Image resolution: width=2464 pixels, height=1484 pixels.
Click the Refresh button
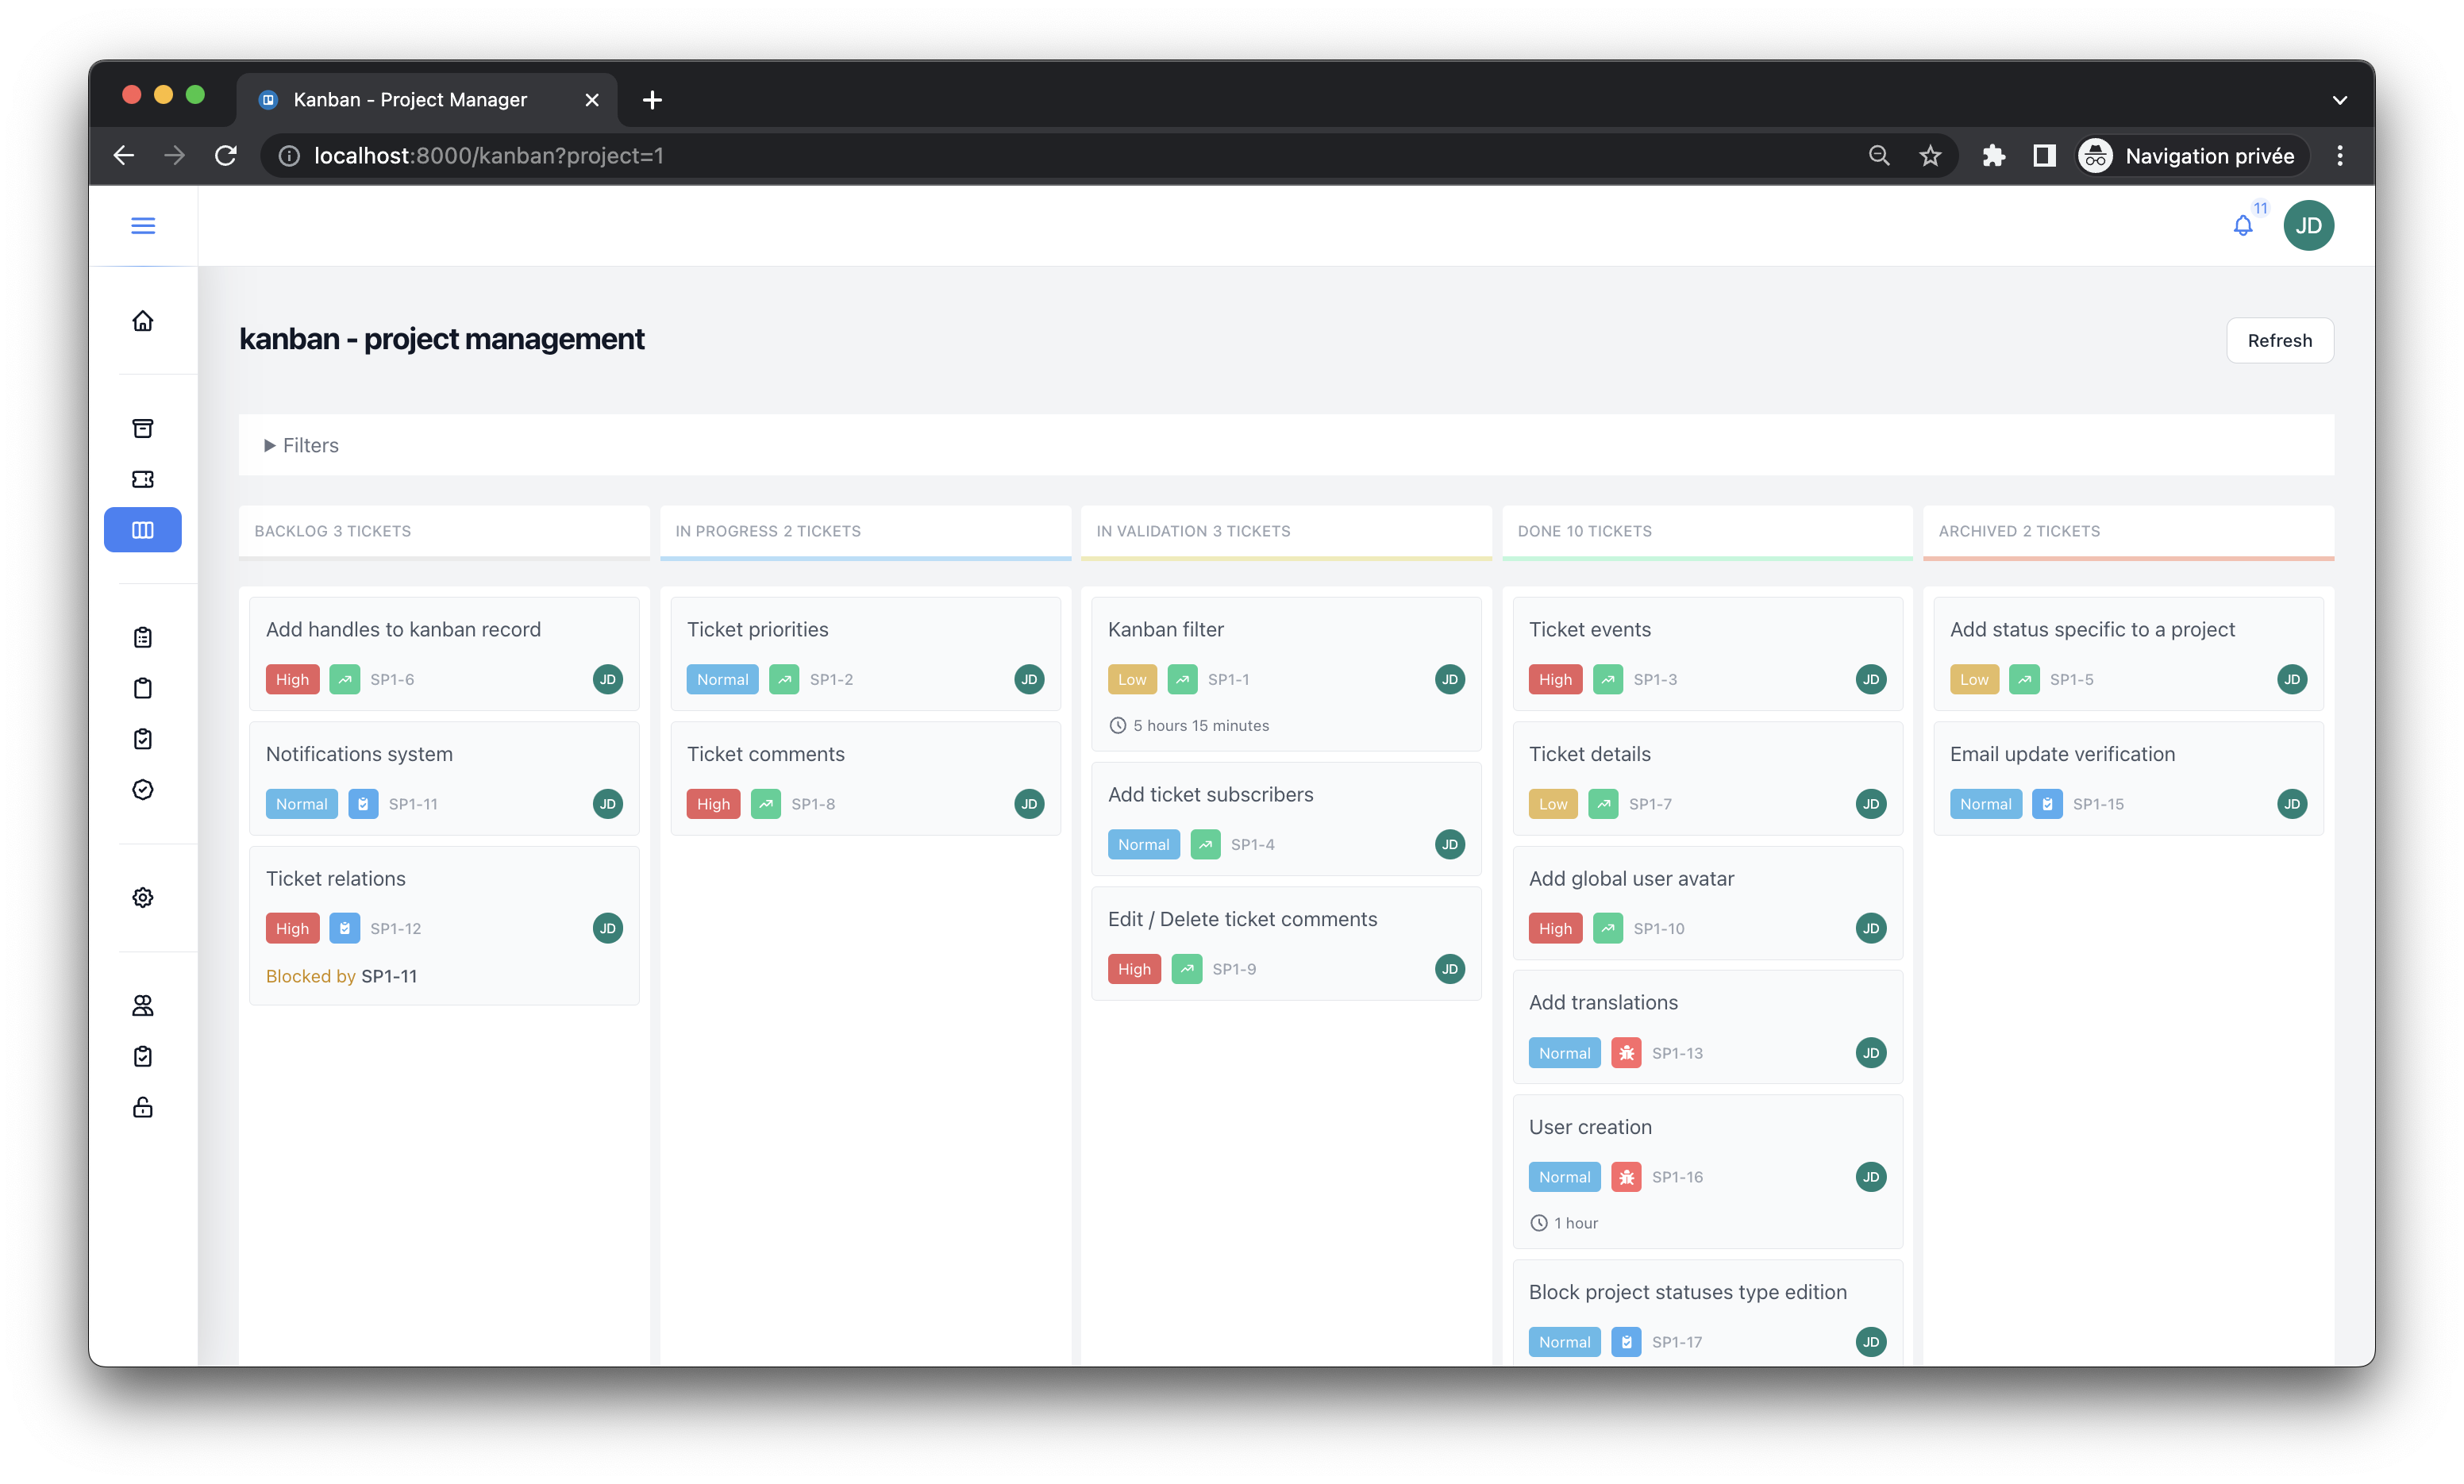tap(2279, 341)
